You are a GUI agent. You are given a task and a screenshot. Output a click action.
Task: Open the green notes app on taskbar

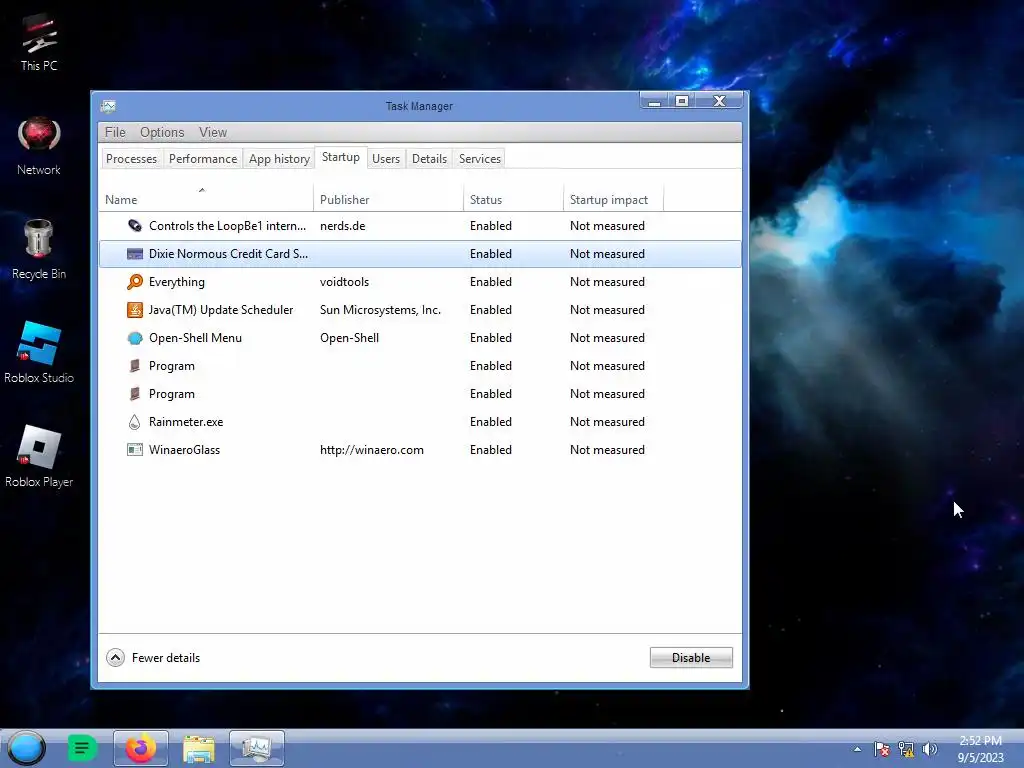click(82, 748)
